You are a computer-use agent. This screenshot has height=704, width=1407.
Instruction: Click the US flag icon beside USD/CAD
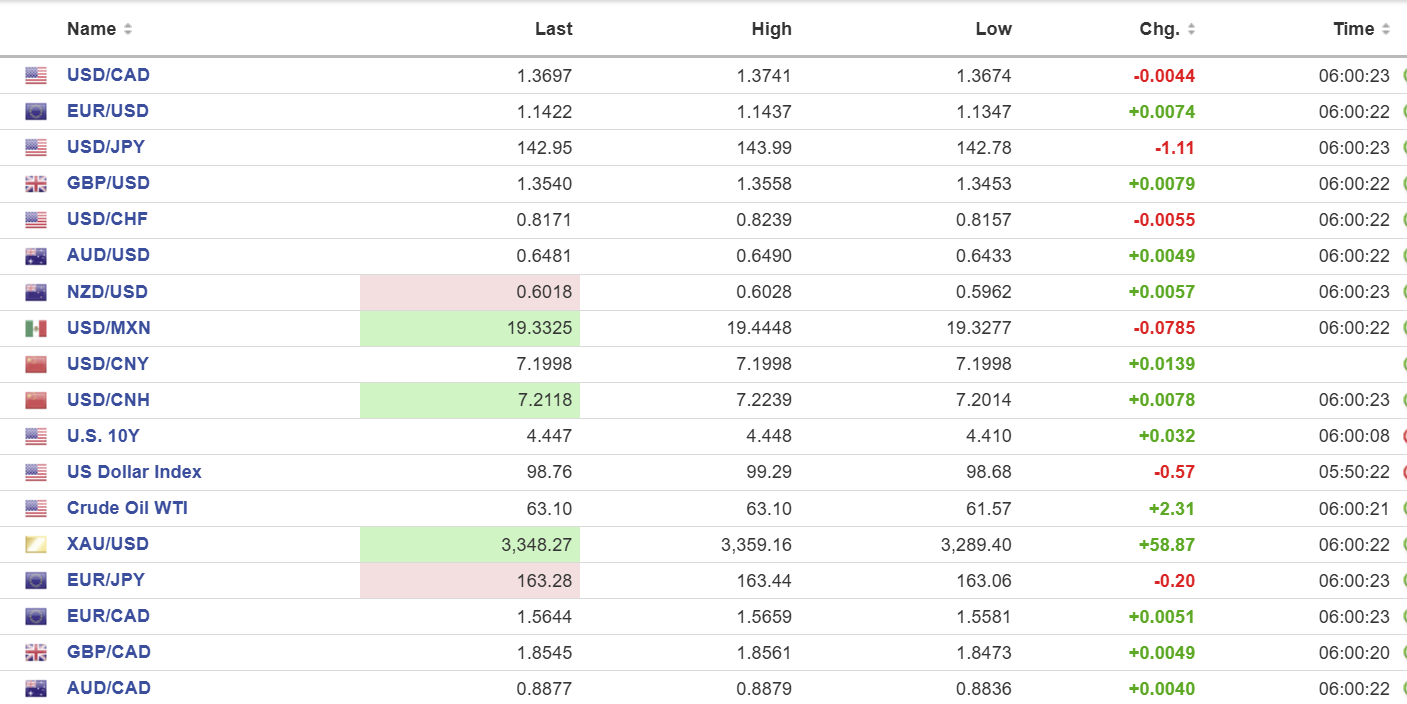(x=36, y=75)
